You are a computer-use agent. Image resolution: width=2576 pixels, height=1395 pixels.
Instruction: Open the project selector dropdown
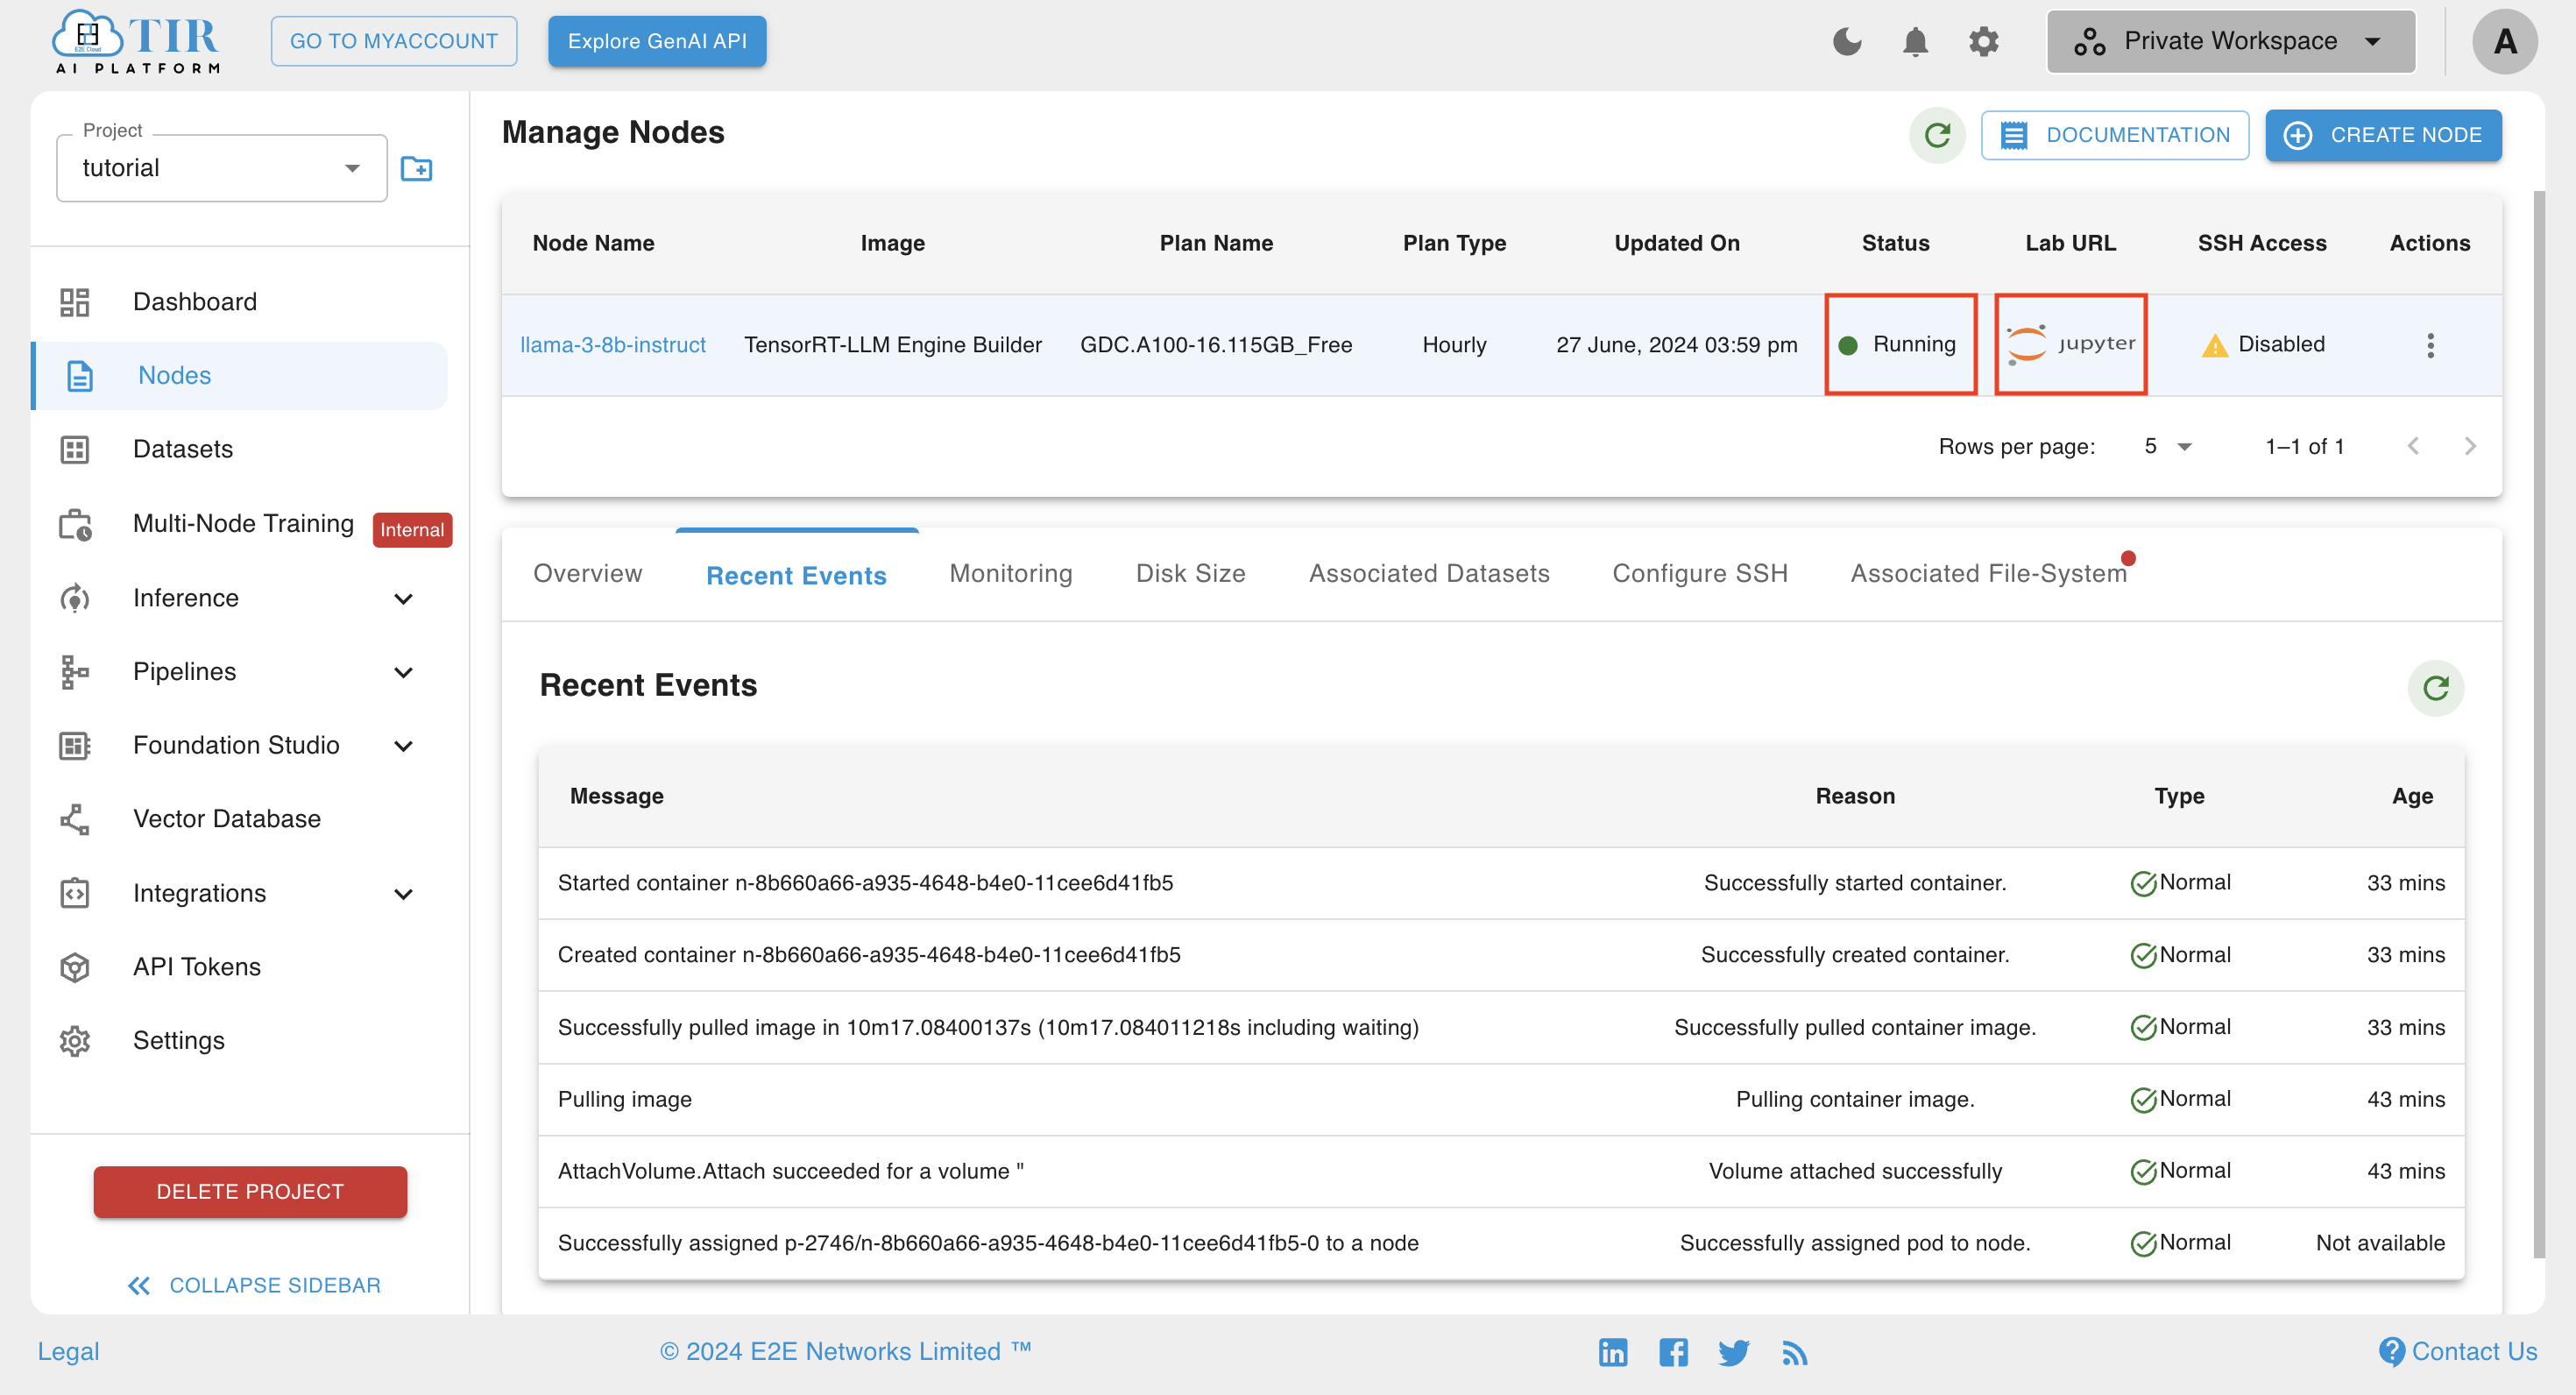[x=220, y=166]
